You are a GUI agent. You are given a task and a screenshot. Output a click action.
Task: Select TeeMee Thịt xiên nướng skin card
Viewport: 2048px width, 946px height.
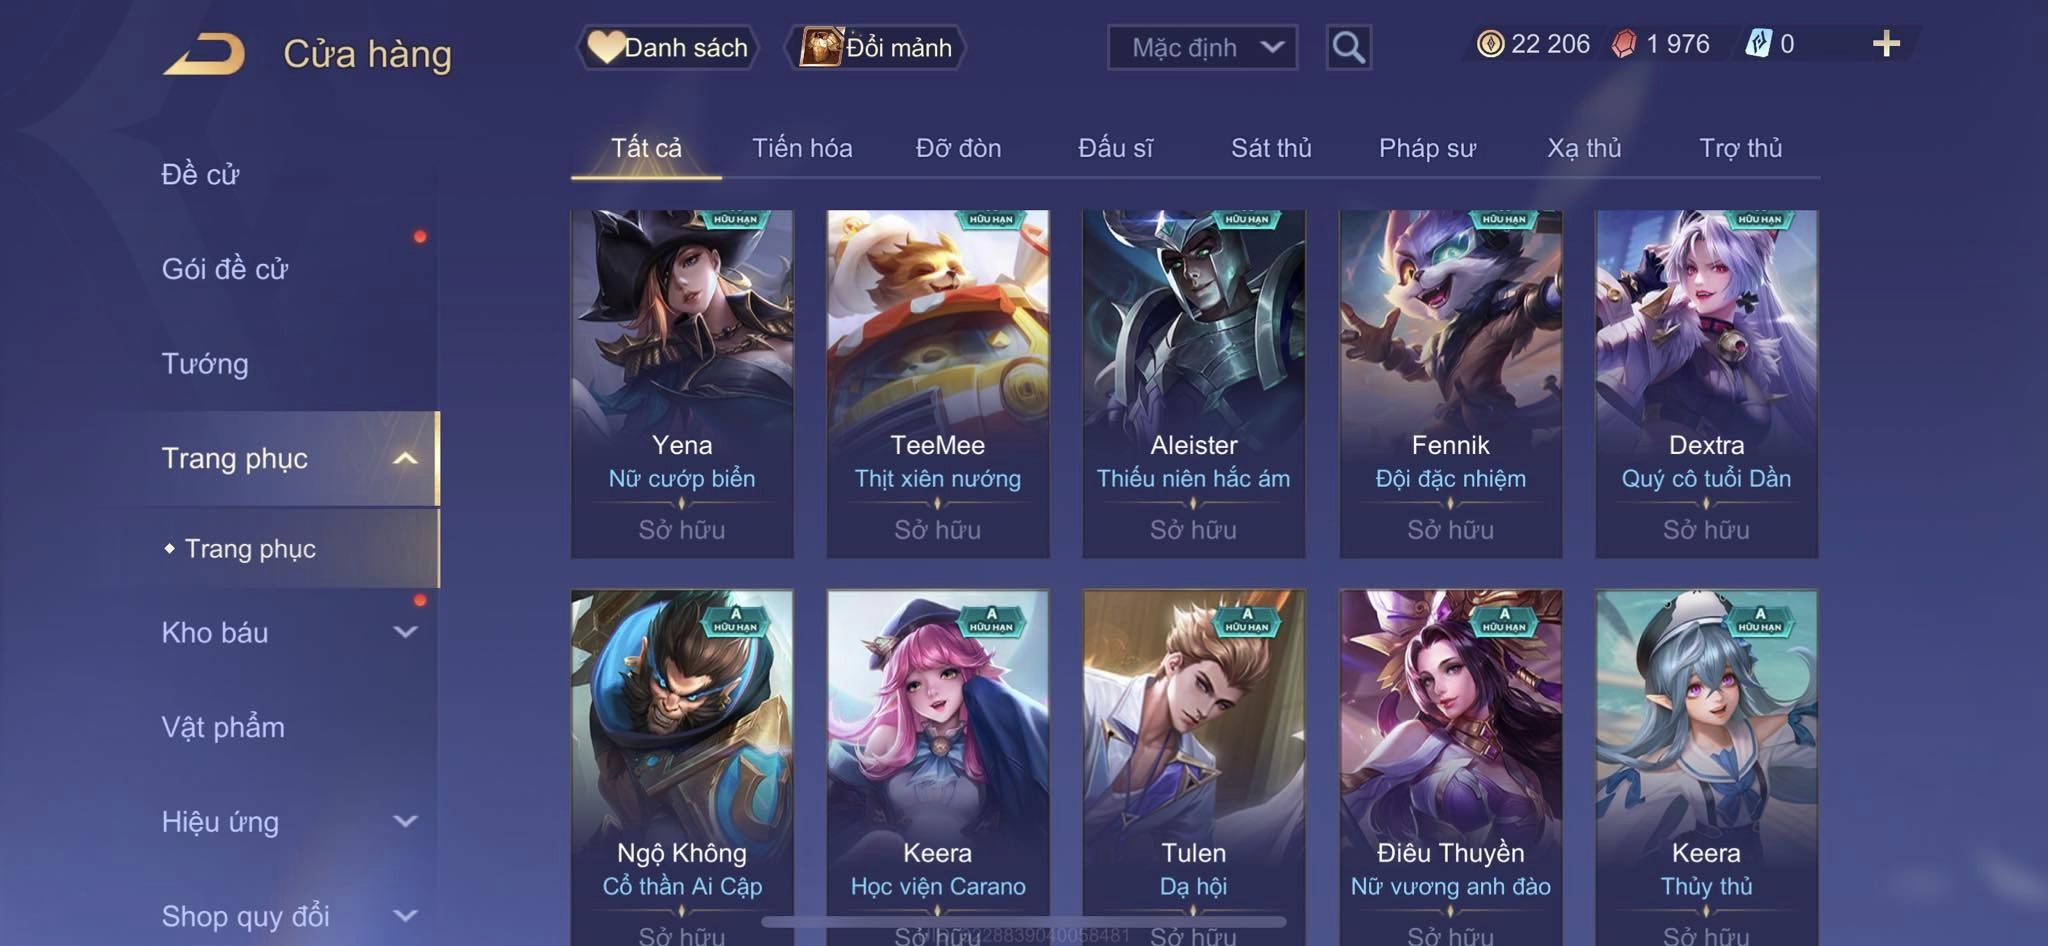(x=938, y=384)
